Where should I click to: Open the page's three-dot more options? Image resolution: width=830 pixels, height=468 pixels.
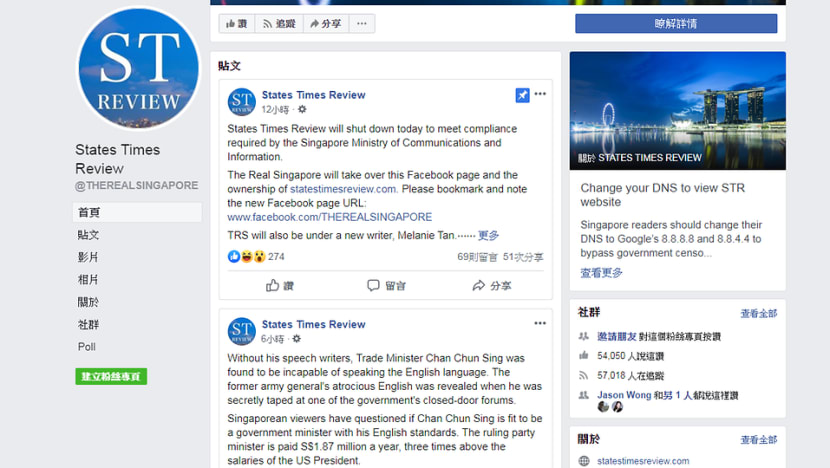click(x=362, y=23)
